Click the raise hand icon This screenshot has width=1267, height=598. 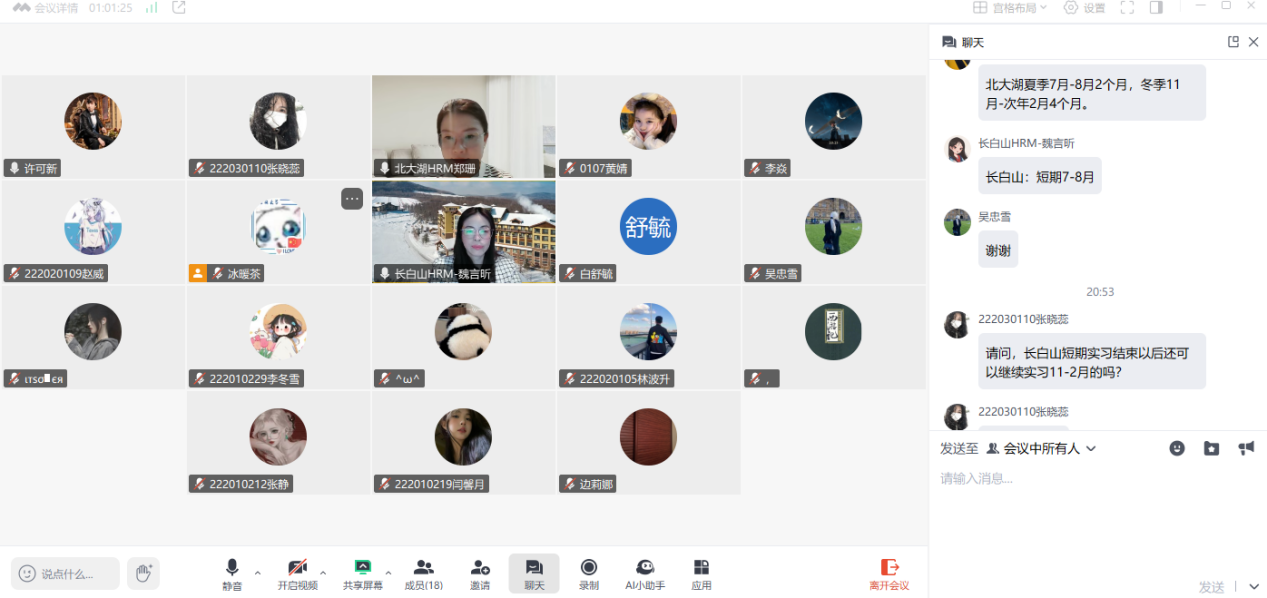pyautogui.click(x=143, y=573)
